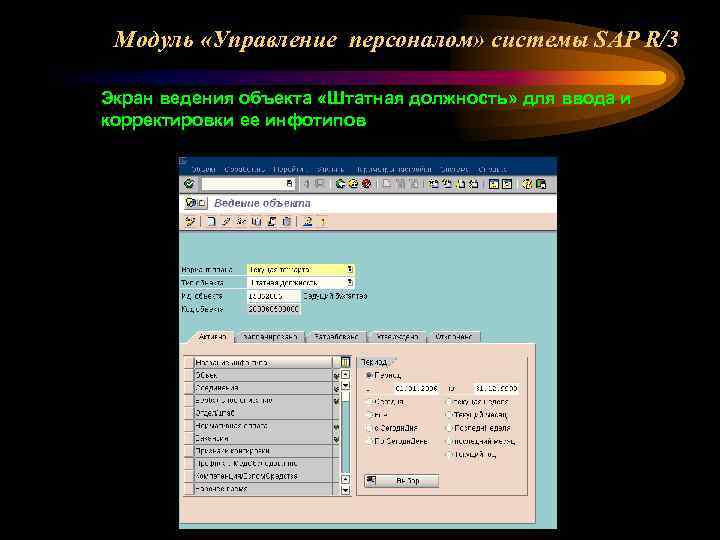
Task: Click the yellow Exit icon
Action: (x=353, y=184)
